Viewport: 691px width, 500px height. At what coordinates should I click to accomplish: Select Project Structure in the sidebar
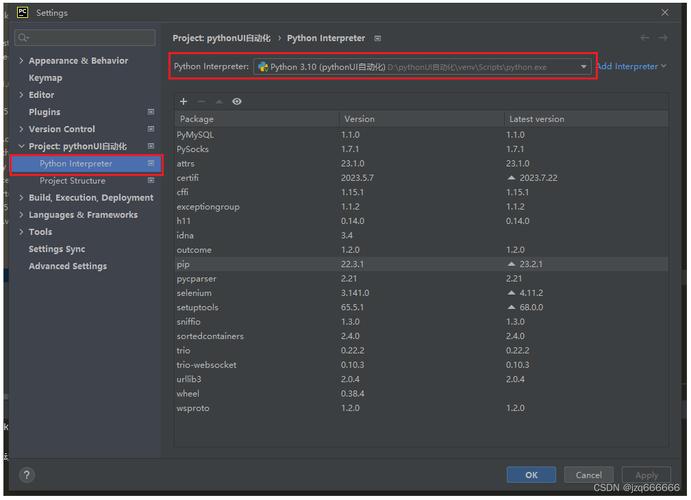click(72, 181)
